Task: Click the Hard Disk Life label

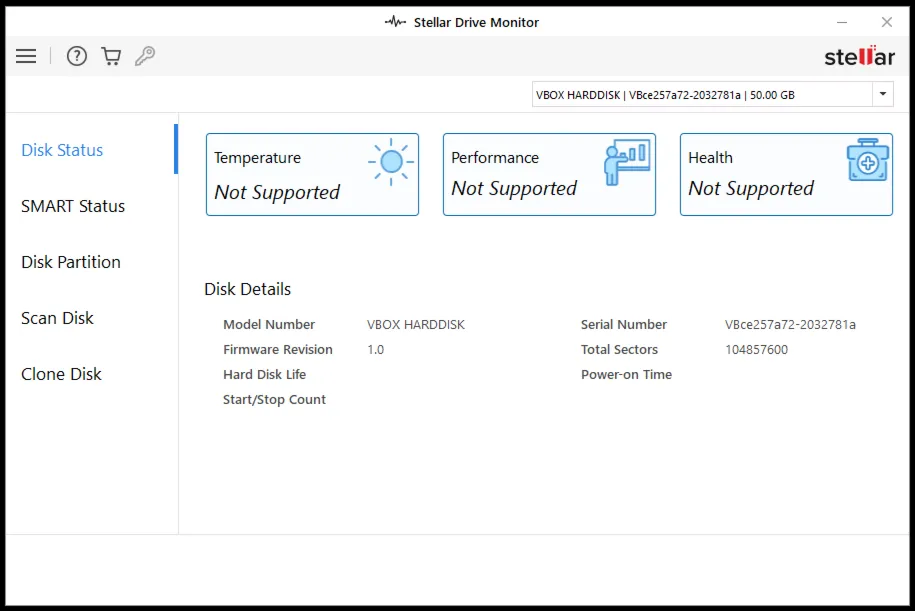Action: click(264, 375)
